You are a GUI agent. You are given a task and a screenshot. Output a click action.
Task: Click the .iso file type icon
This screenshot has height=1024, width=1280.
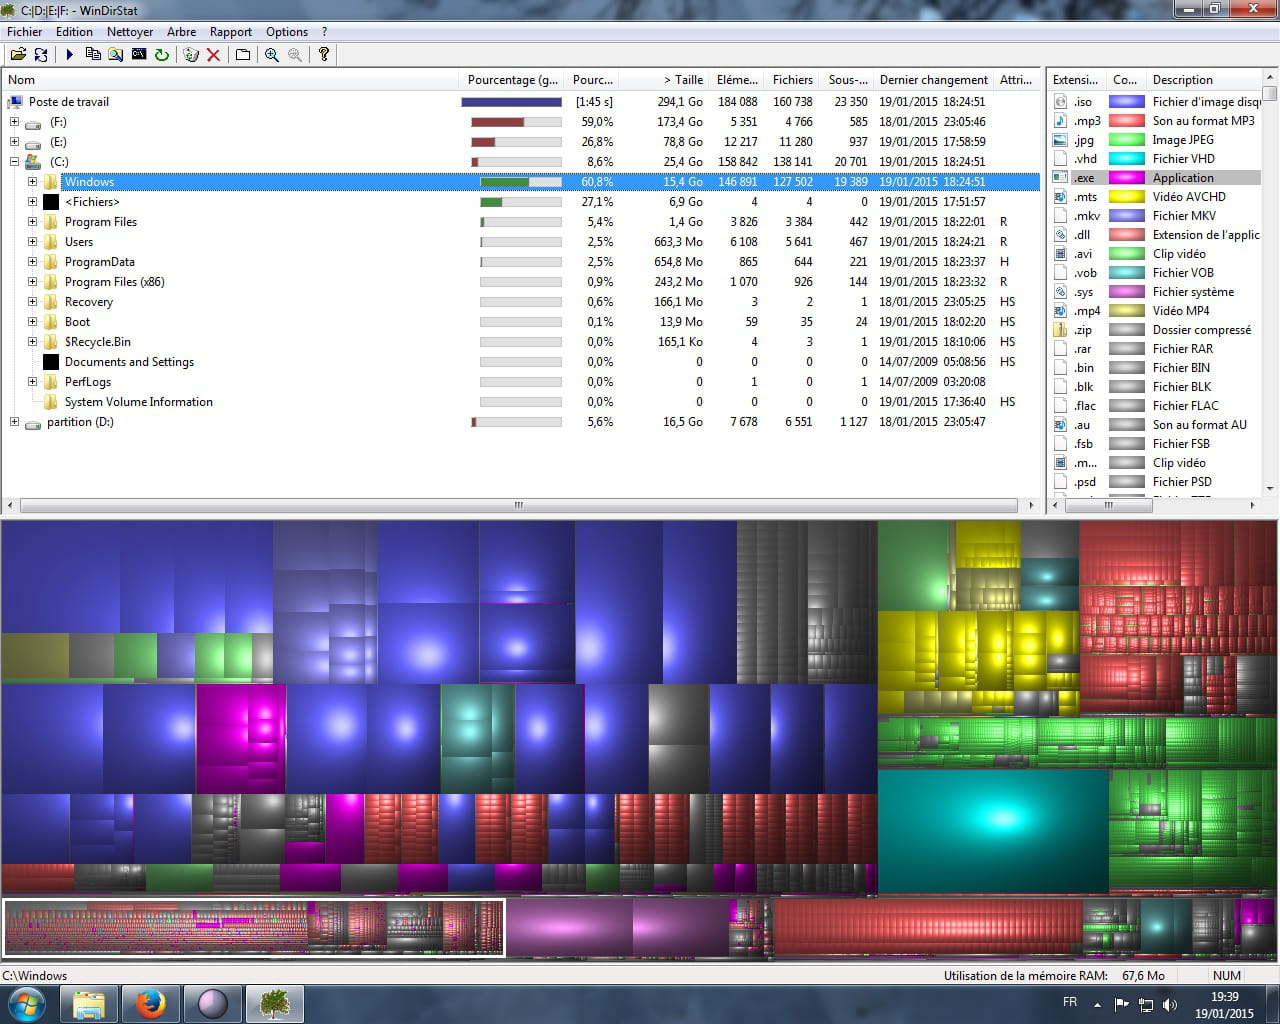(x=1061, y=102)
